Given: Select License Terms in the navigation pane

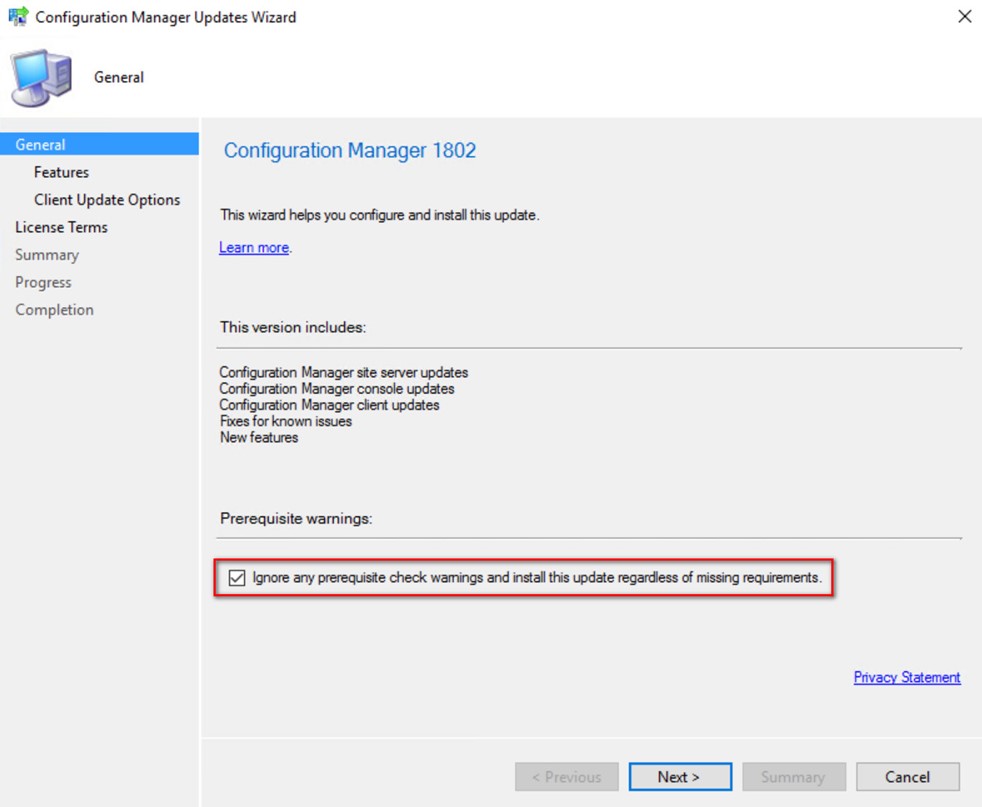Looking at the screenshot, I should pos(61,227).
